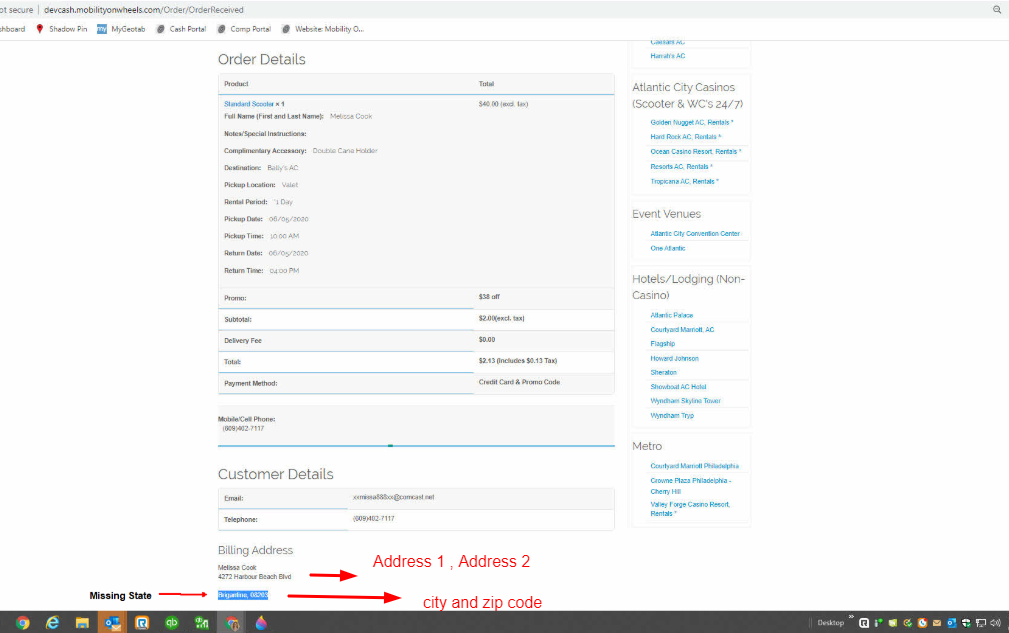Click the volume speaker tray icon
Viewport: 1009px width, 633px height.
pyautogui.click(x=995, y=622)
